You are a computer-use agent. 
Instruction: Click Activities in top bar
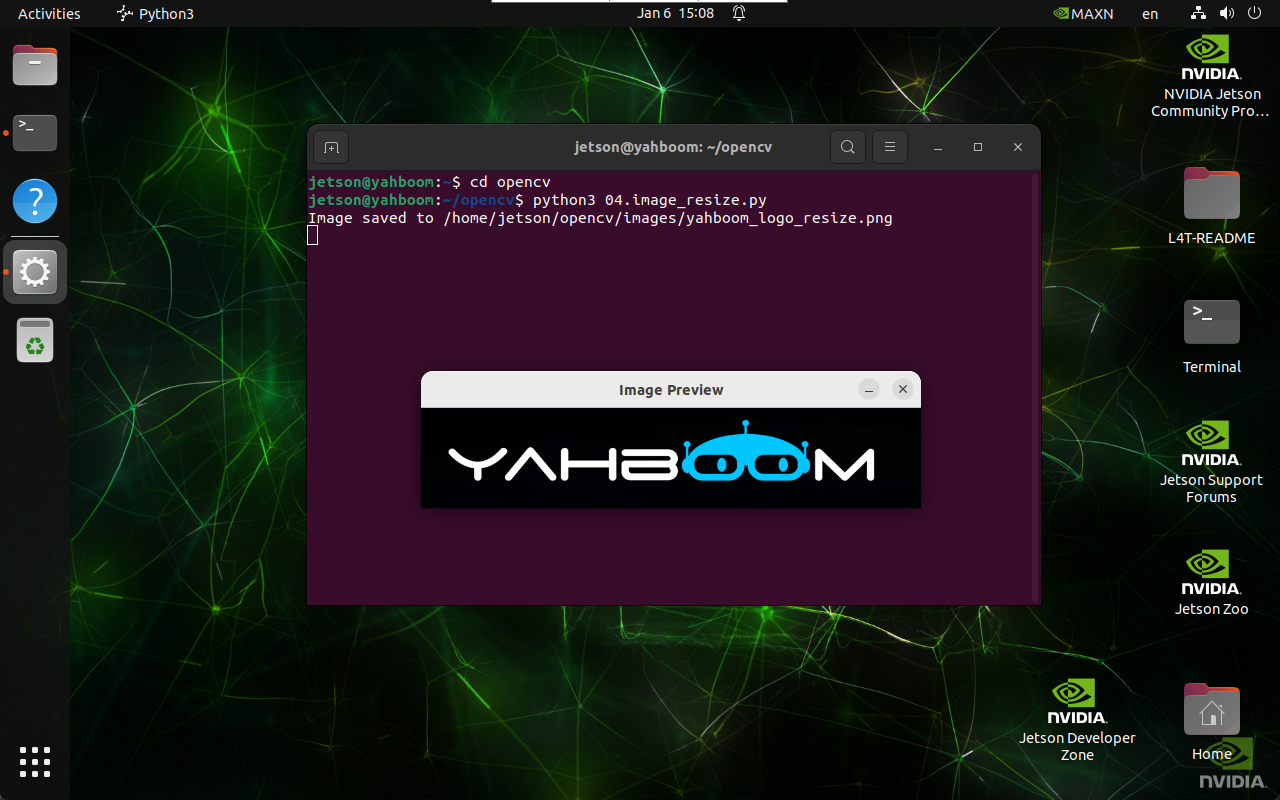pyautogui.click(x=49, y=14)
